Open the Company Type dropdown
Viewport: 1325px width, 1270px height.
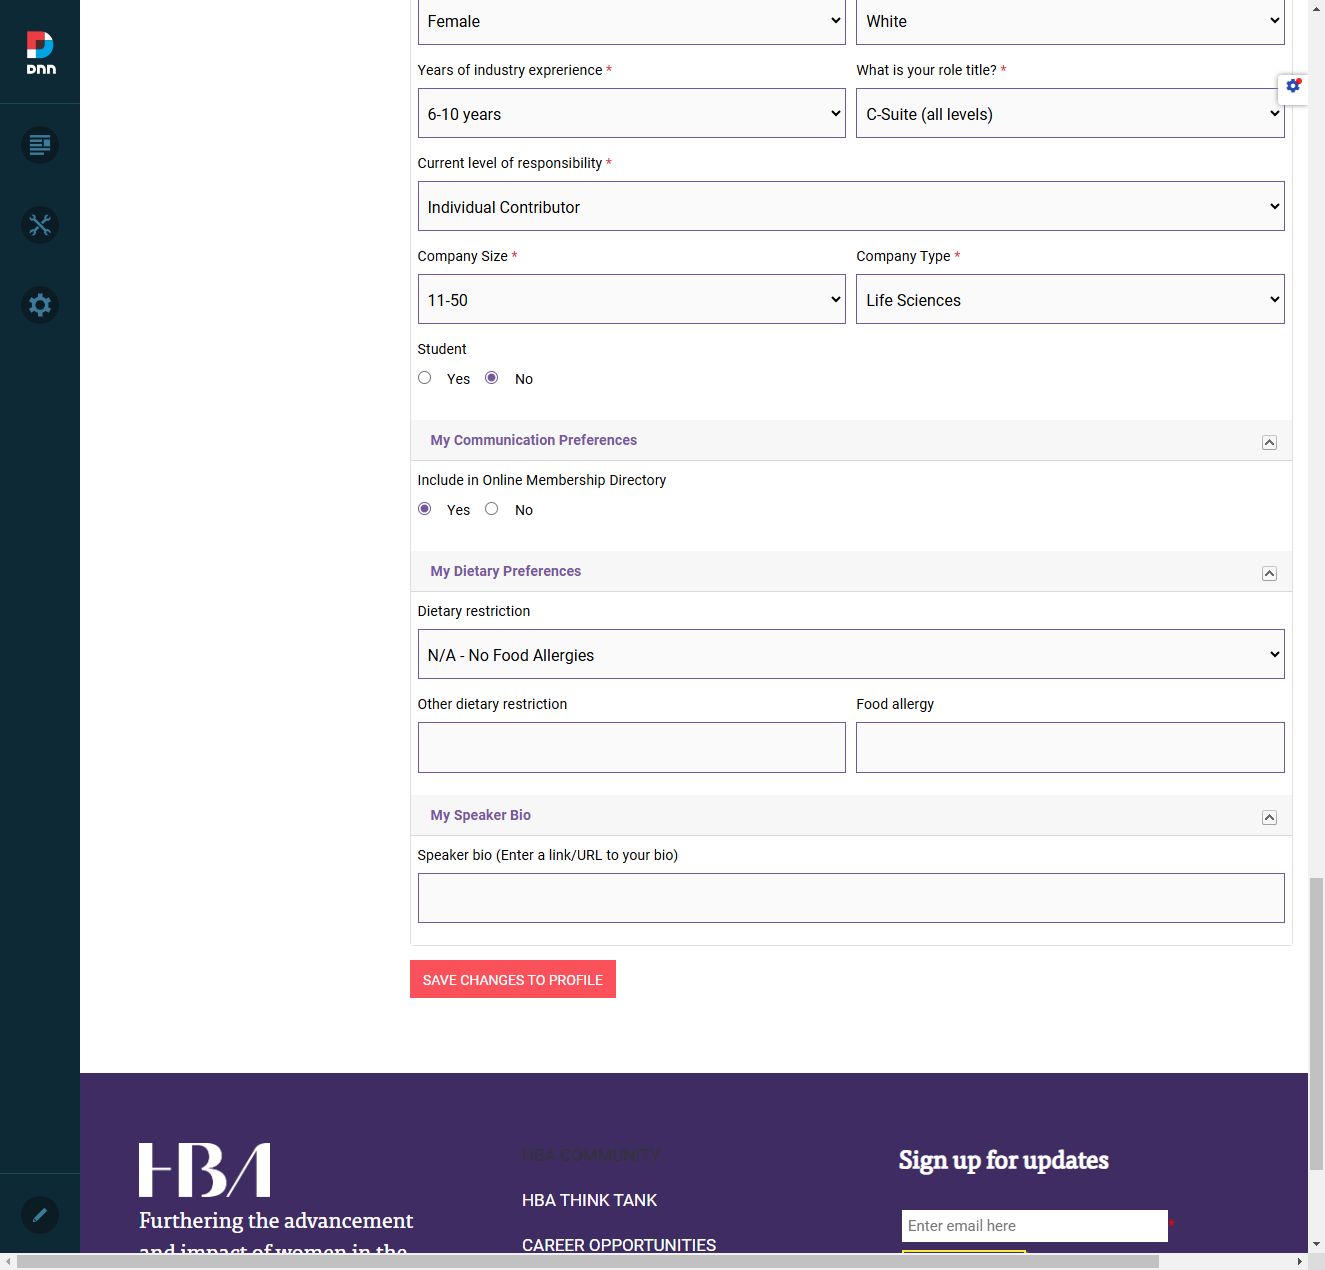[x=1070, y=299]
